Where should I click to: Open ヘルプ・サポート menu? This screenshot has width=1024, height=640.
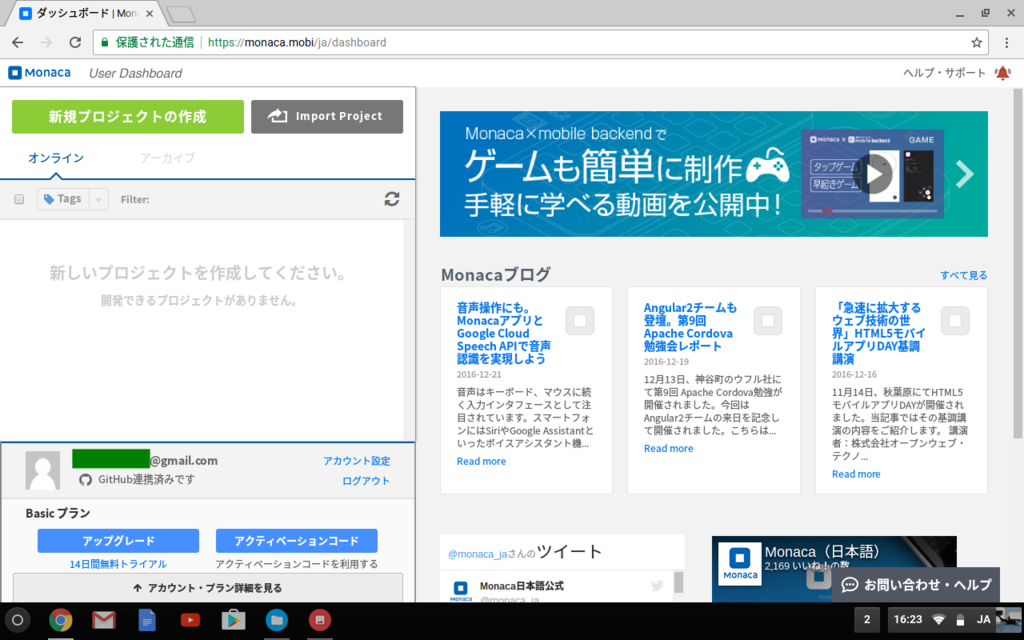[944, 72]
